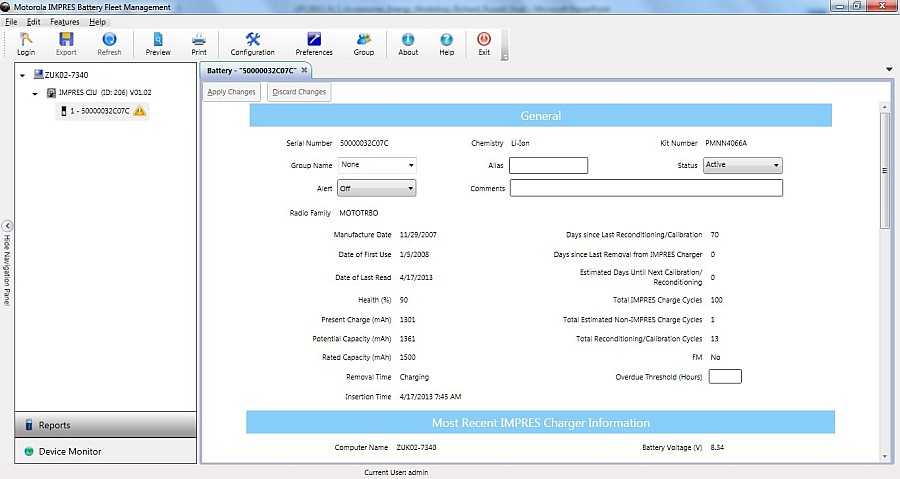The height and width of the screenshot is (479, 900).
Task: Click the Login toolbar icon
Action: click(x=26, y=39)
